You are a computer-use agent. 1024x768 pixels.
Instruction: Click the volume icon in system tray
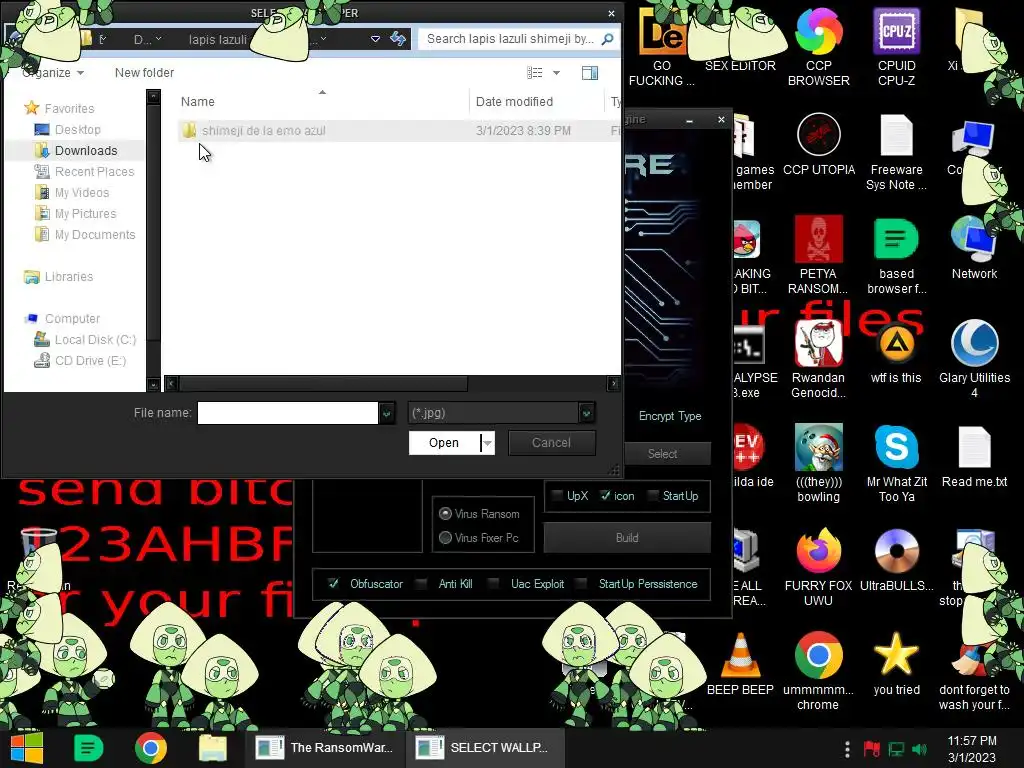(x=920, y=749)
